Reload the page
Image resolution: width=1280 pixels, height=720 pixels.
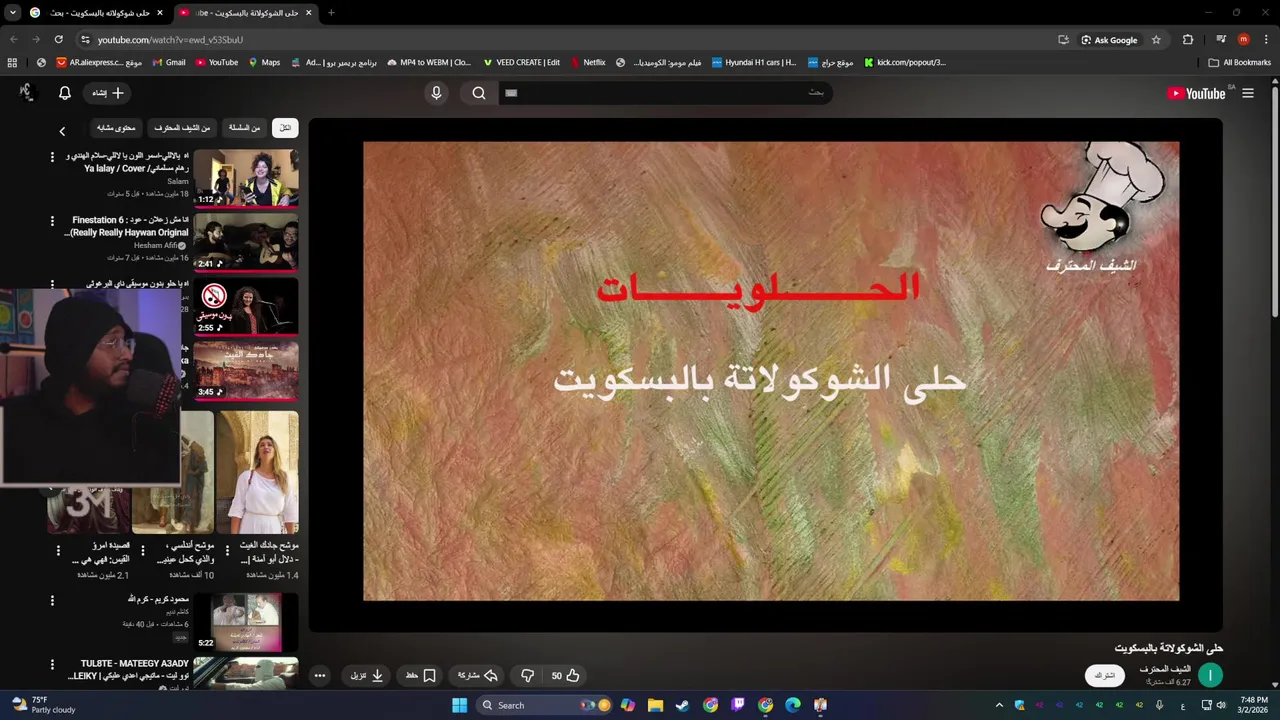(58, 40)
